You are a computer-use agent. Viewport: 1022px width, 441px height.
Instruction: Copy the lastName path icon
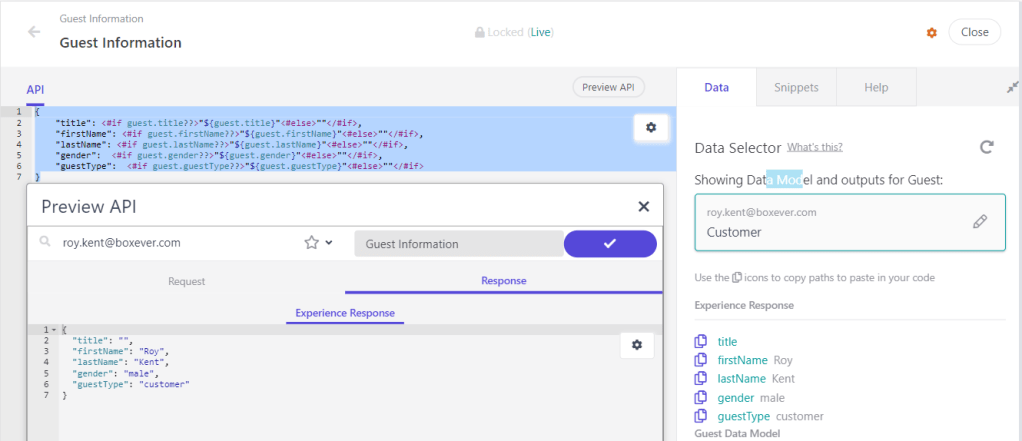coord(701,379)
